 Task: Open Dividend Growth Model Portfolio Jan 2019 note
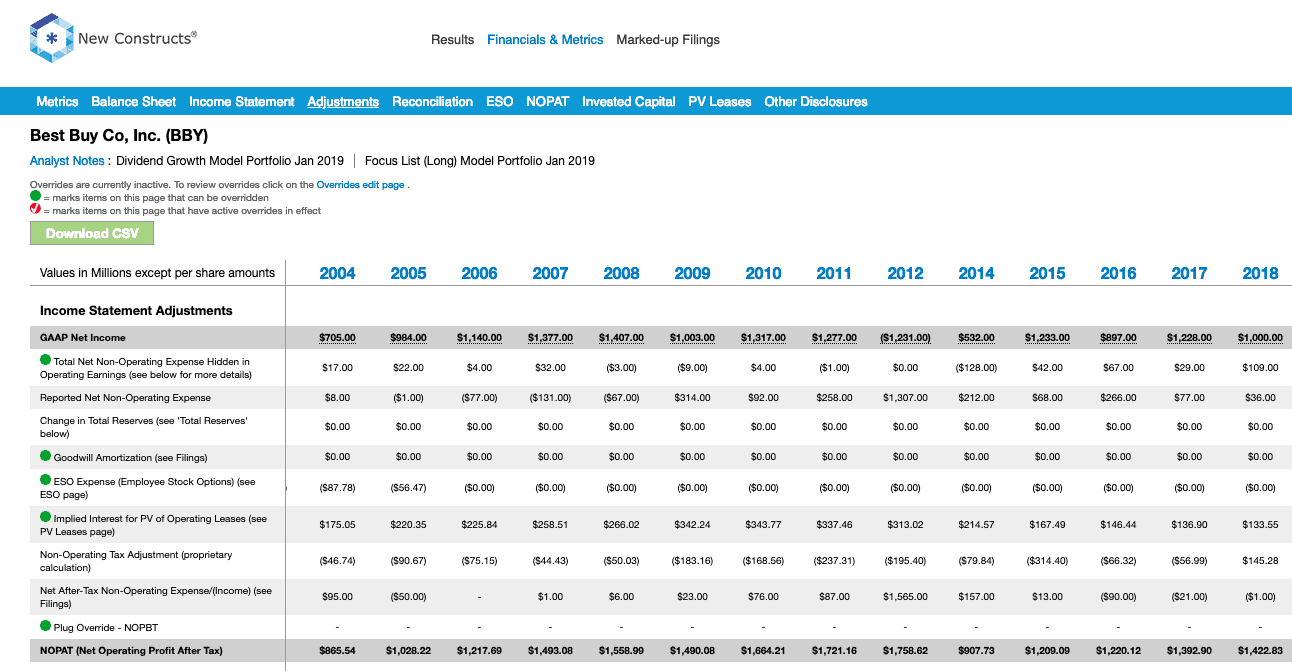click(230, 161)
